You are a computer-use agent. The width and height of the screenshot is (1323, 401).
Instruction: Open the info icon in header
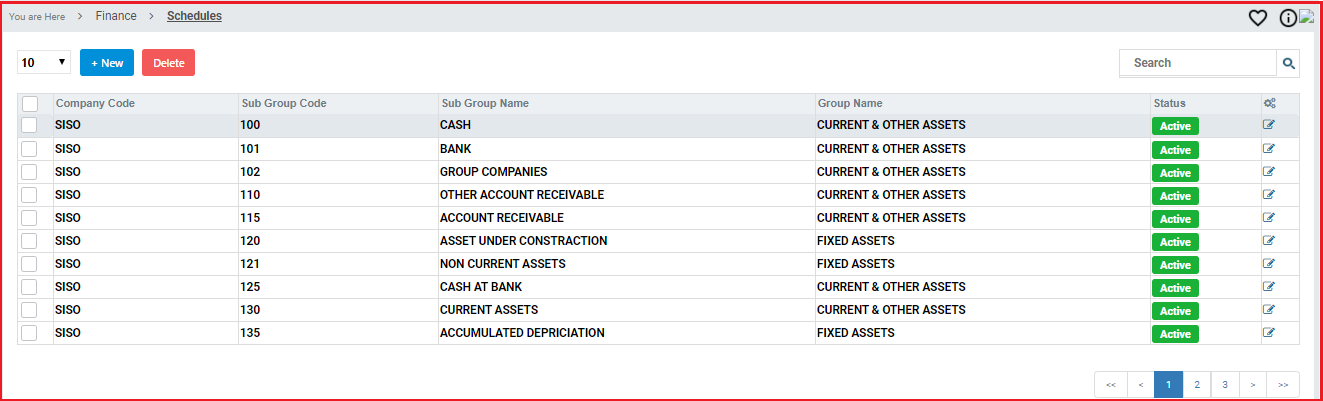coord(1288,18)
